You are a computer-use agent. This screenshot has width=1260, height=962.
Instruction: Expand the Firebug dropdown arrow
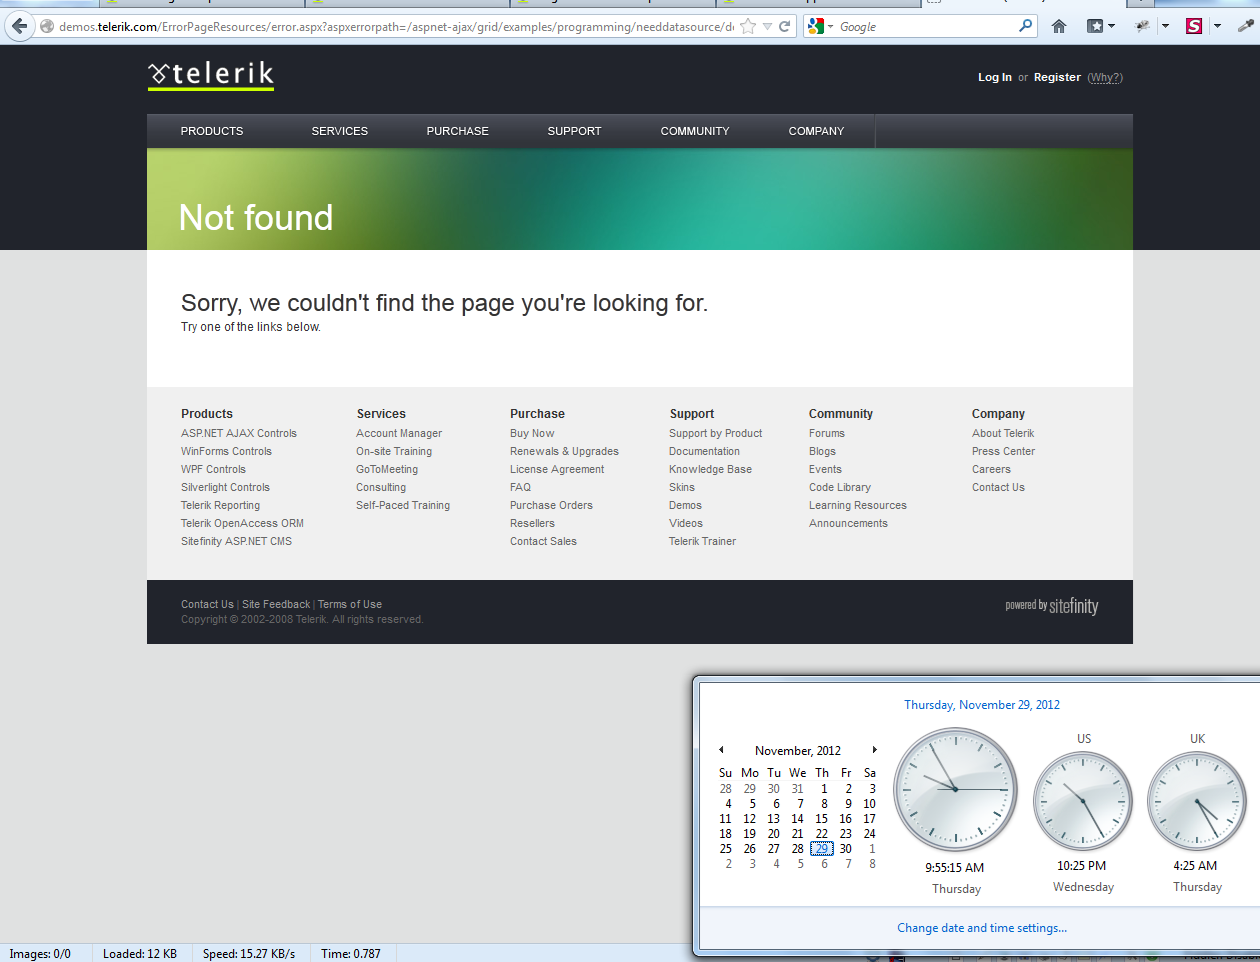click(1165, 27)
